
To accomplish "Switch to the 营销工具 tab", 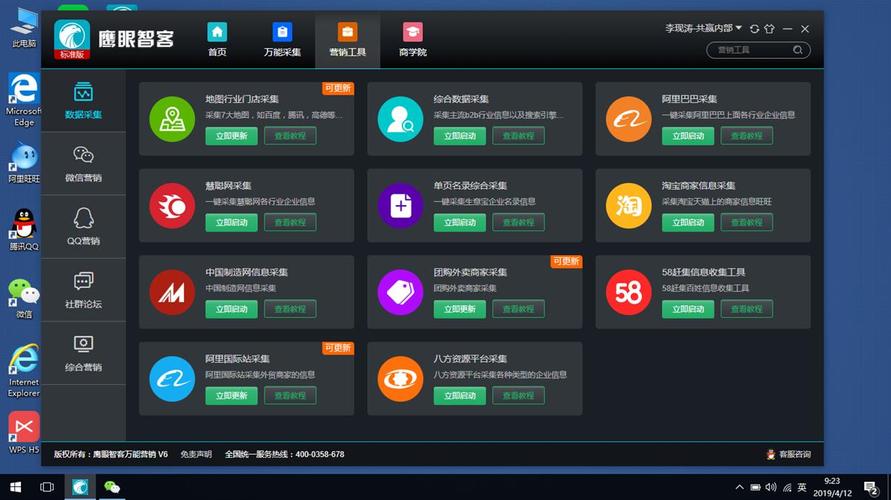I will (348, 40).
